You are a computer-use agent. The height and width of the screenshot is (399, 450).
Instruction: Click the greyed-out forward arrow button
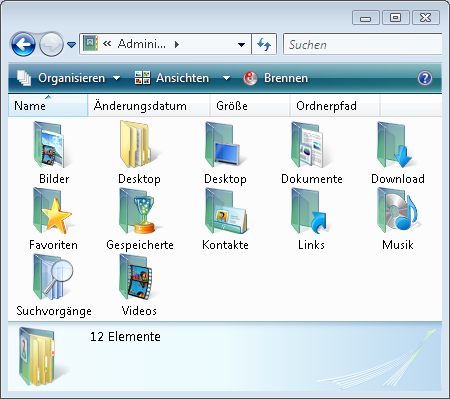(x=51, y=44)
